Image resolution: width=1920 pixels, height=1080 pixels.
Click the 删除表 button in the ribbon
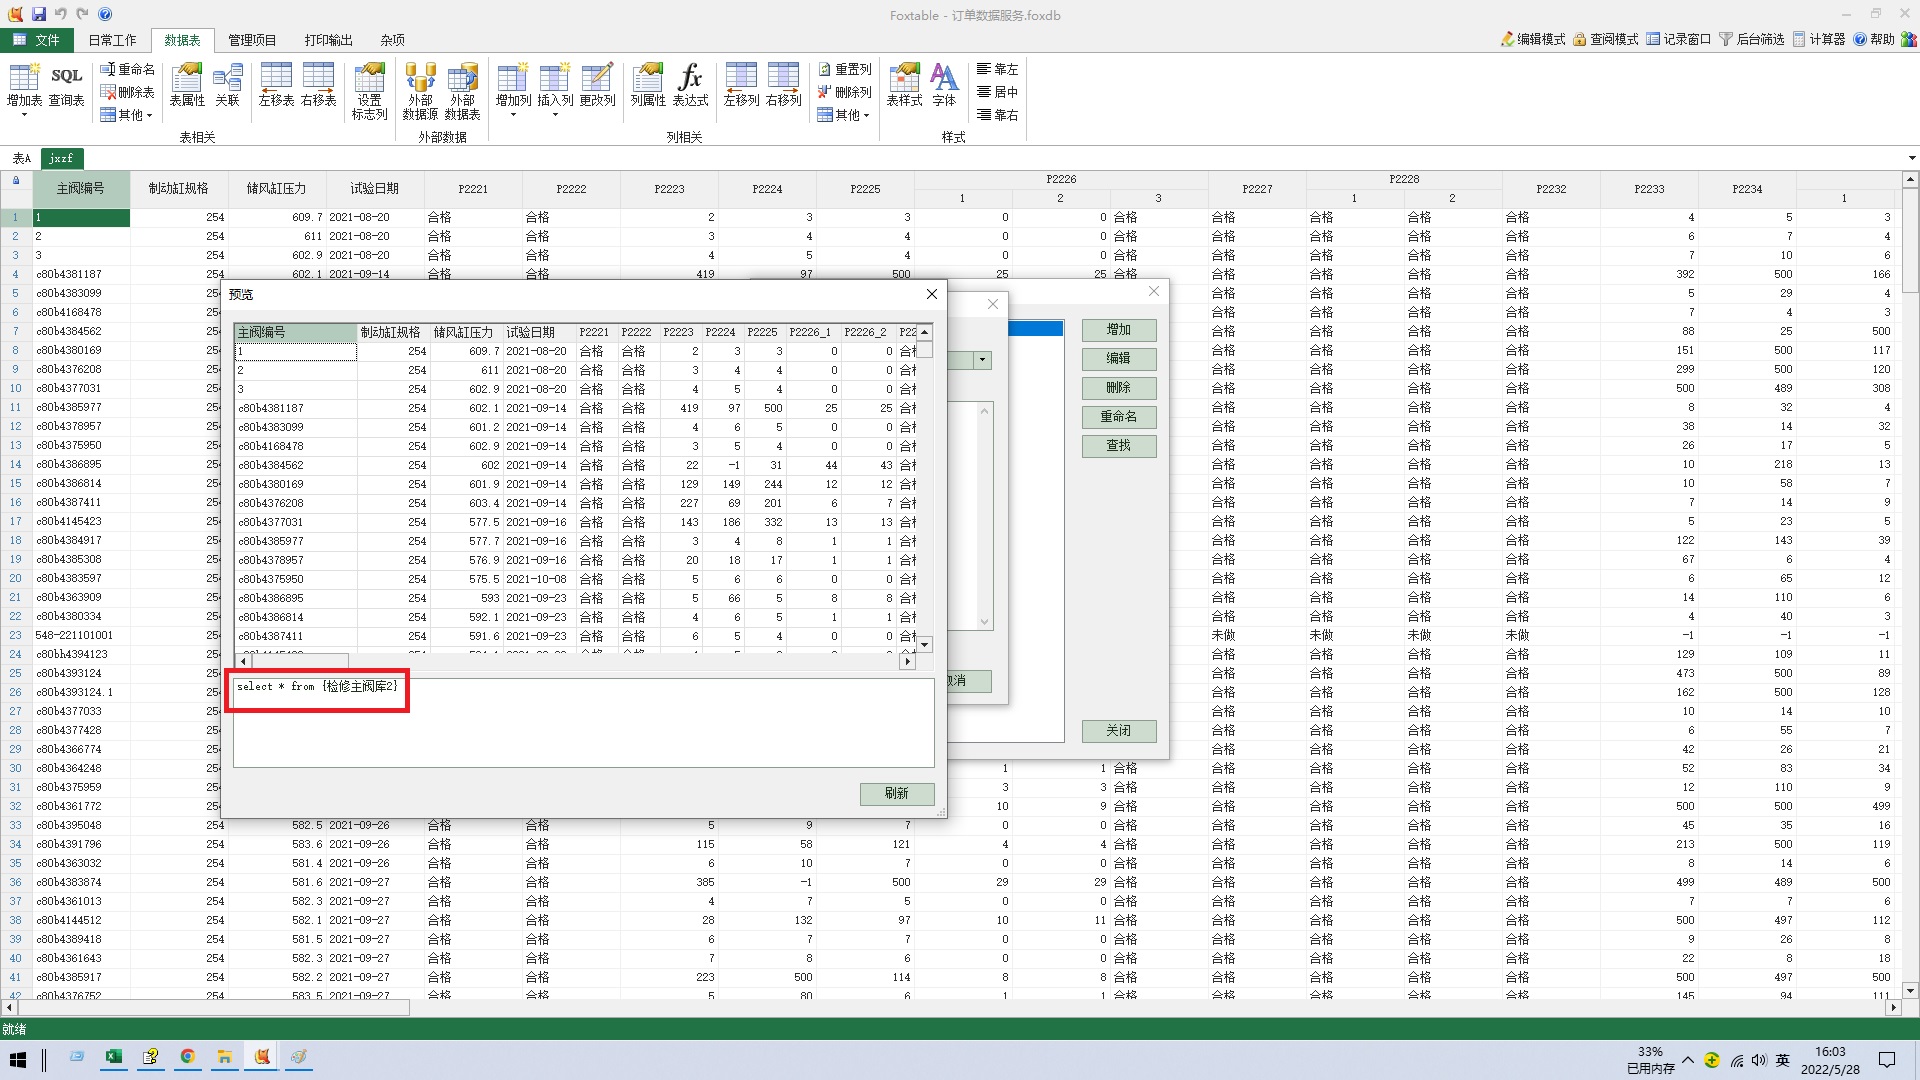pos(127,92)
